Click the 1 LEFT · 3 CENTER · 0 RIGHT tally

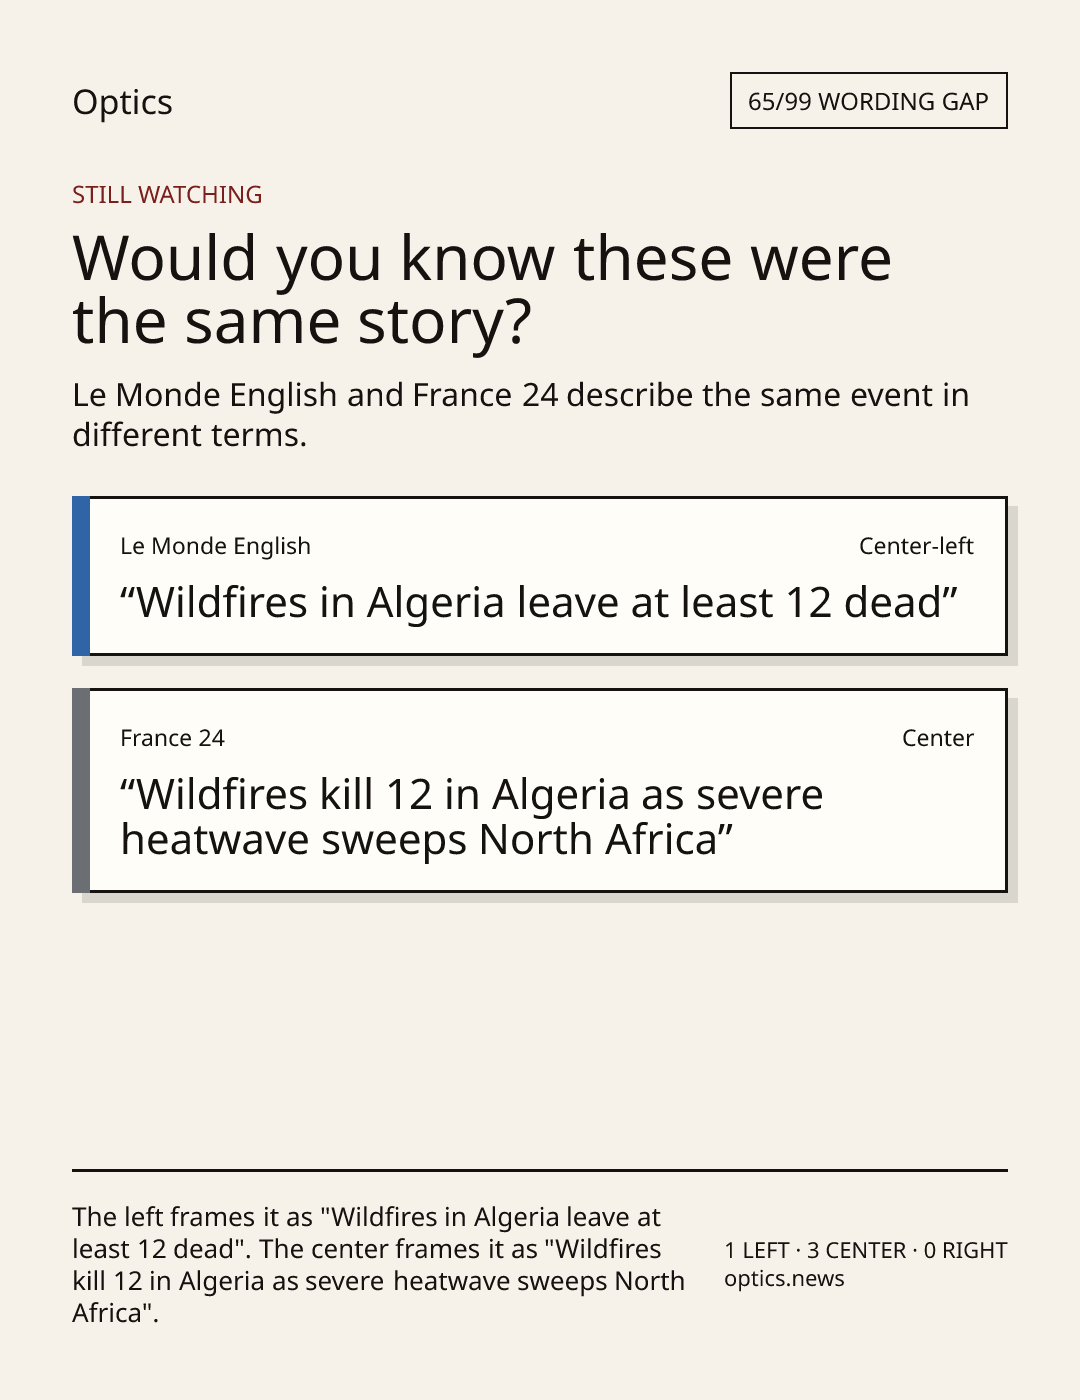(x=866, y=1250)
